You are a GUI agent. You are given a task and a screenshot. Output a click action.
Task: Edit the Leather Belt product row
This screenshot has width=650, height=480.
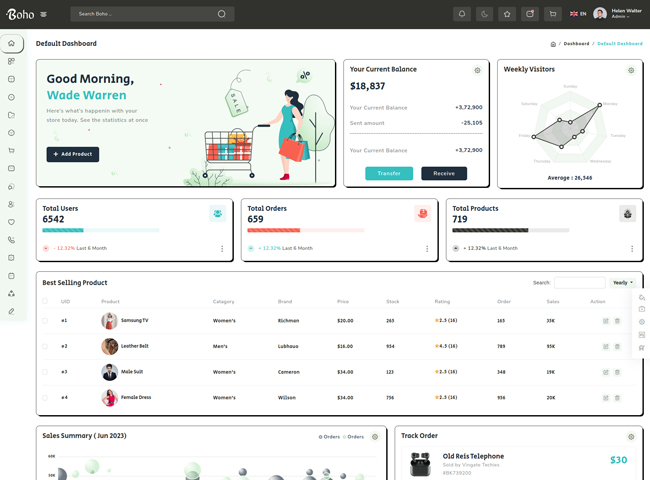click(x=606, y=346)
